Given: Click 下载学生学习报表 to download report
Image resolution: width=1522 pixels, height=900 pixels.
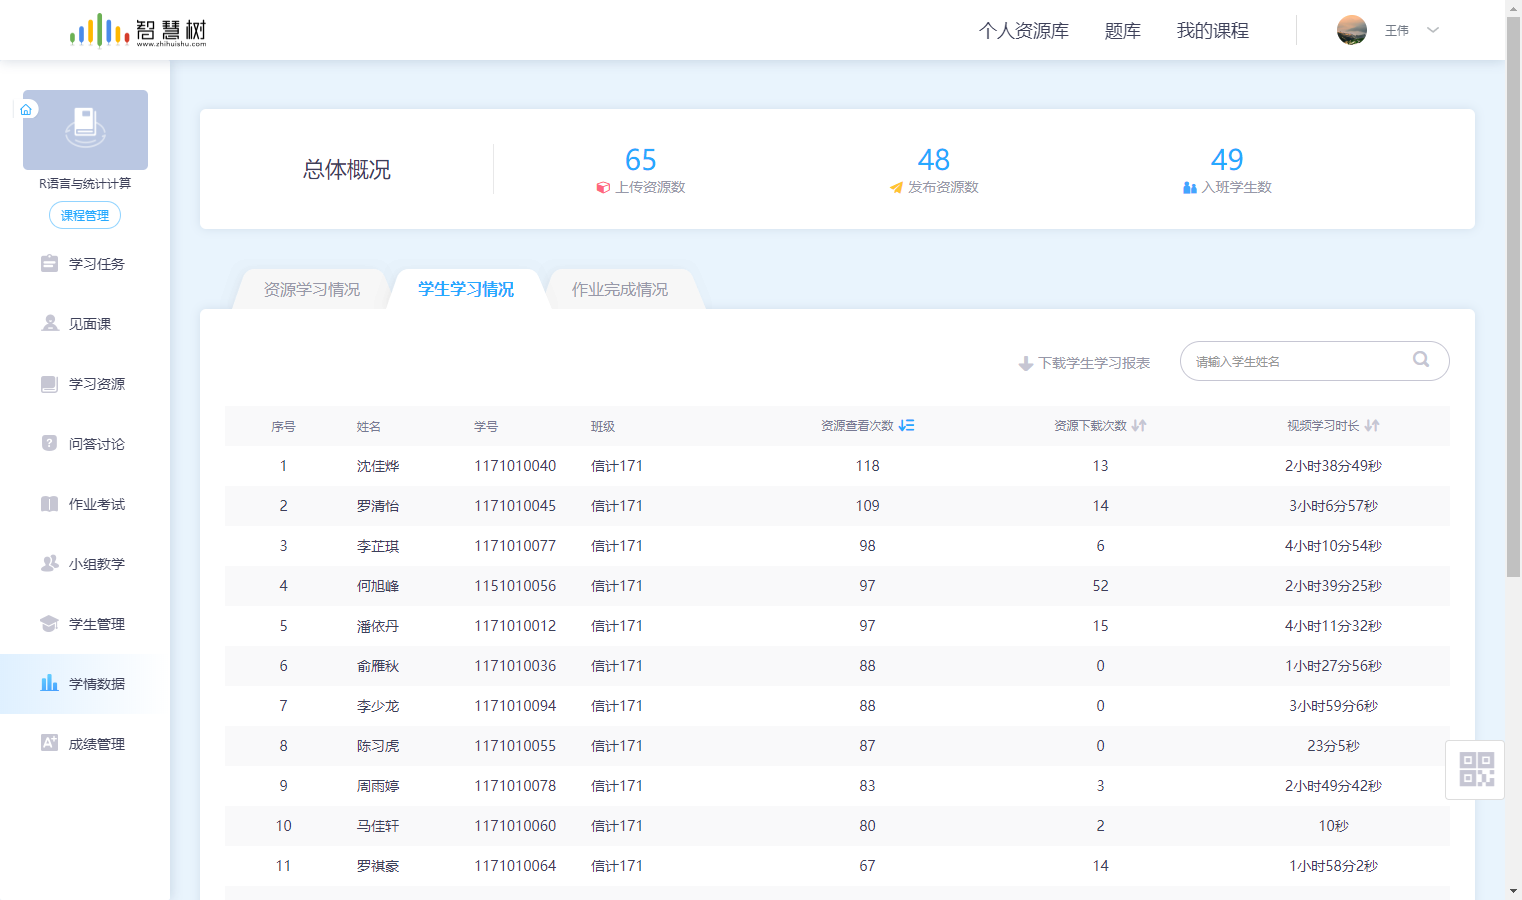Looking at the screenshot, I should pyautogui.click(x=1083, y=362).
